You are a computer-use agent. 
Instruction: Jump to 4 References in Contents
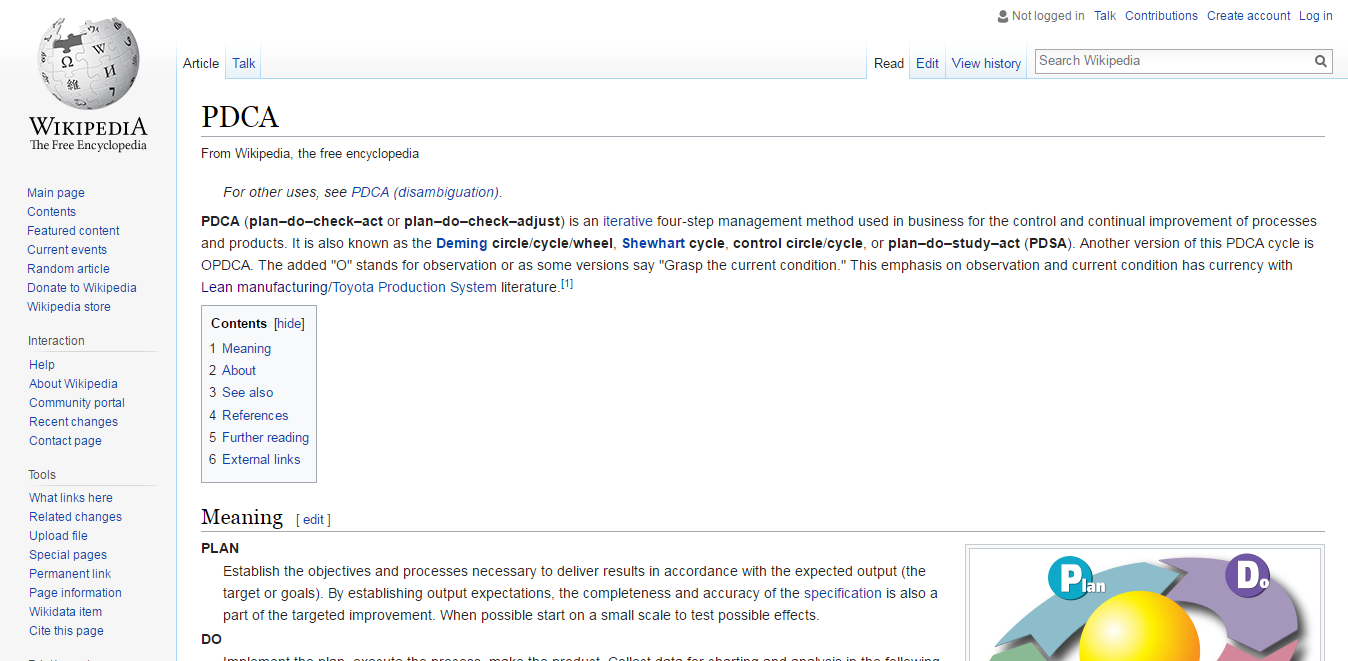(248, 416)
